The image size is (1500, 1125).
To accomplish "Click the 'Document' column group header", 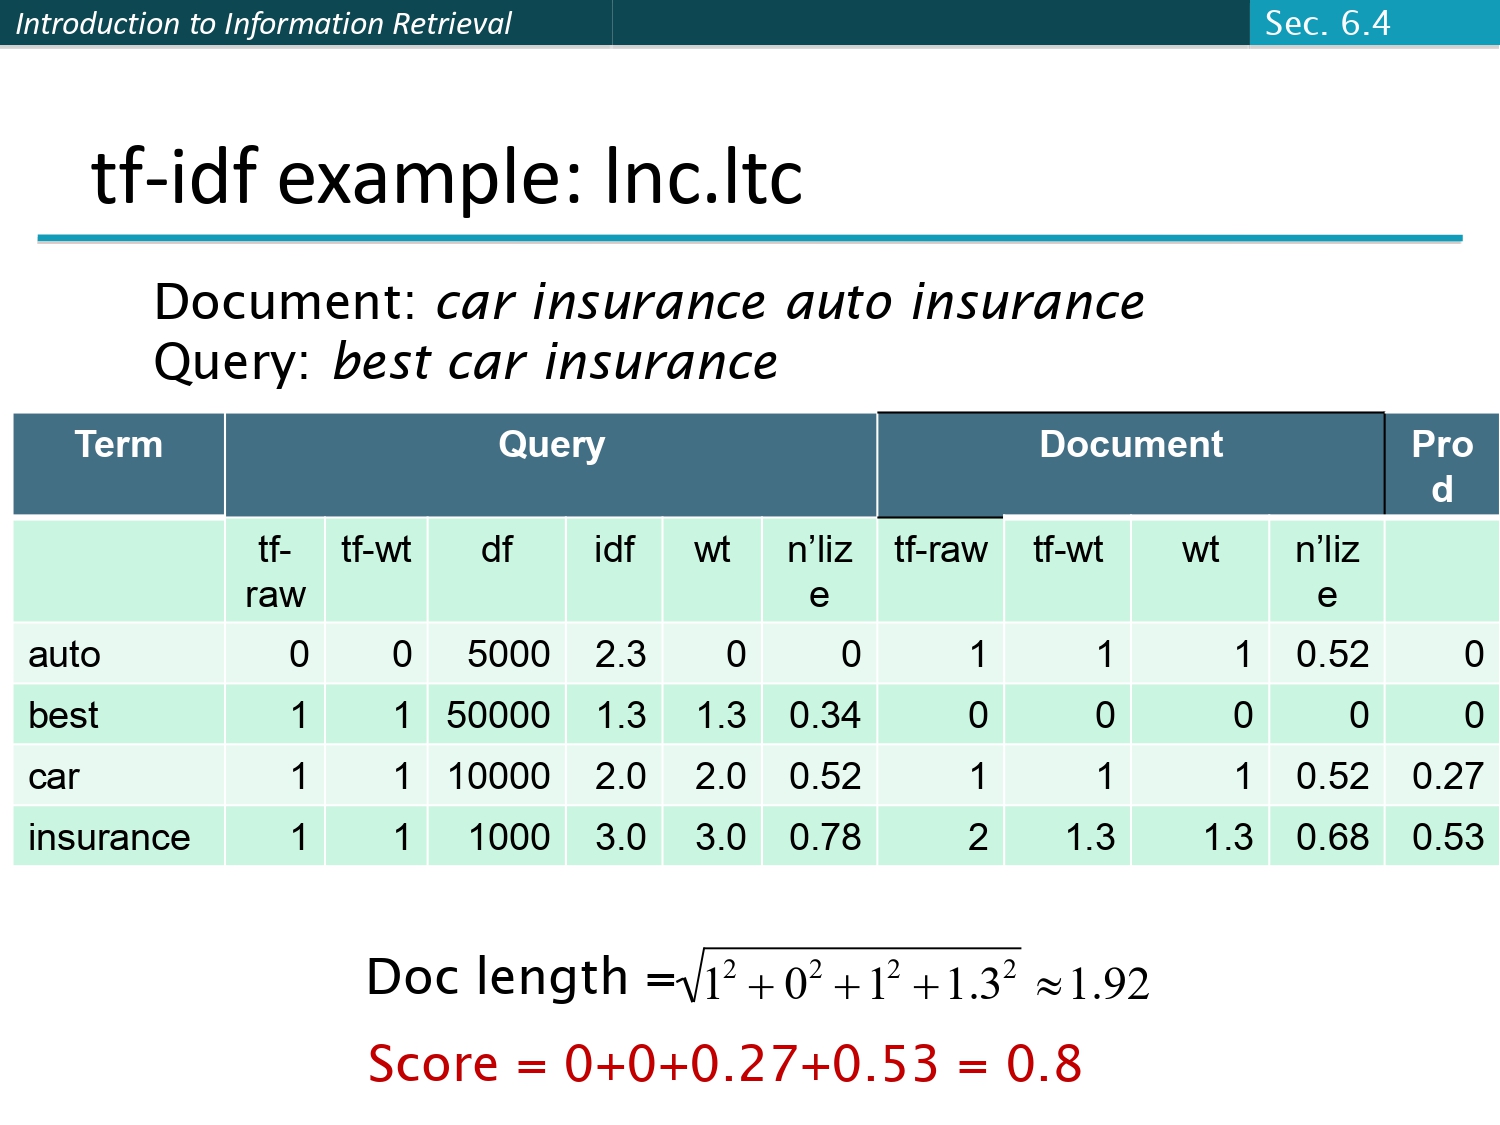I will point(1130,445).
